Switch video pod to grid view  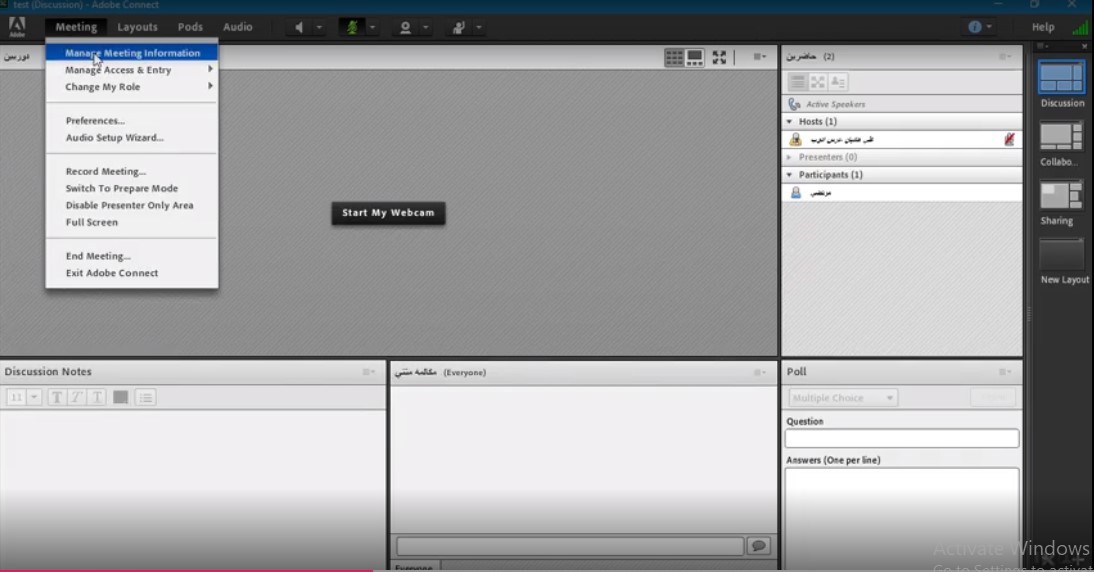[674, 57]
